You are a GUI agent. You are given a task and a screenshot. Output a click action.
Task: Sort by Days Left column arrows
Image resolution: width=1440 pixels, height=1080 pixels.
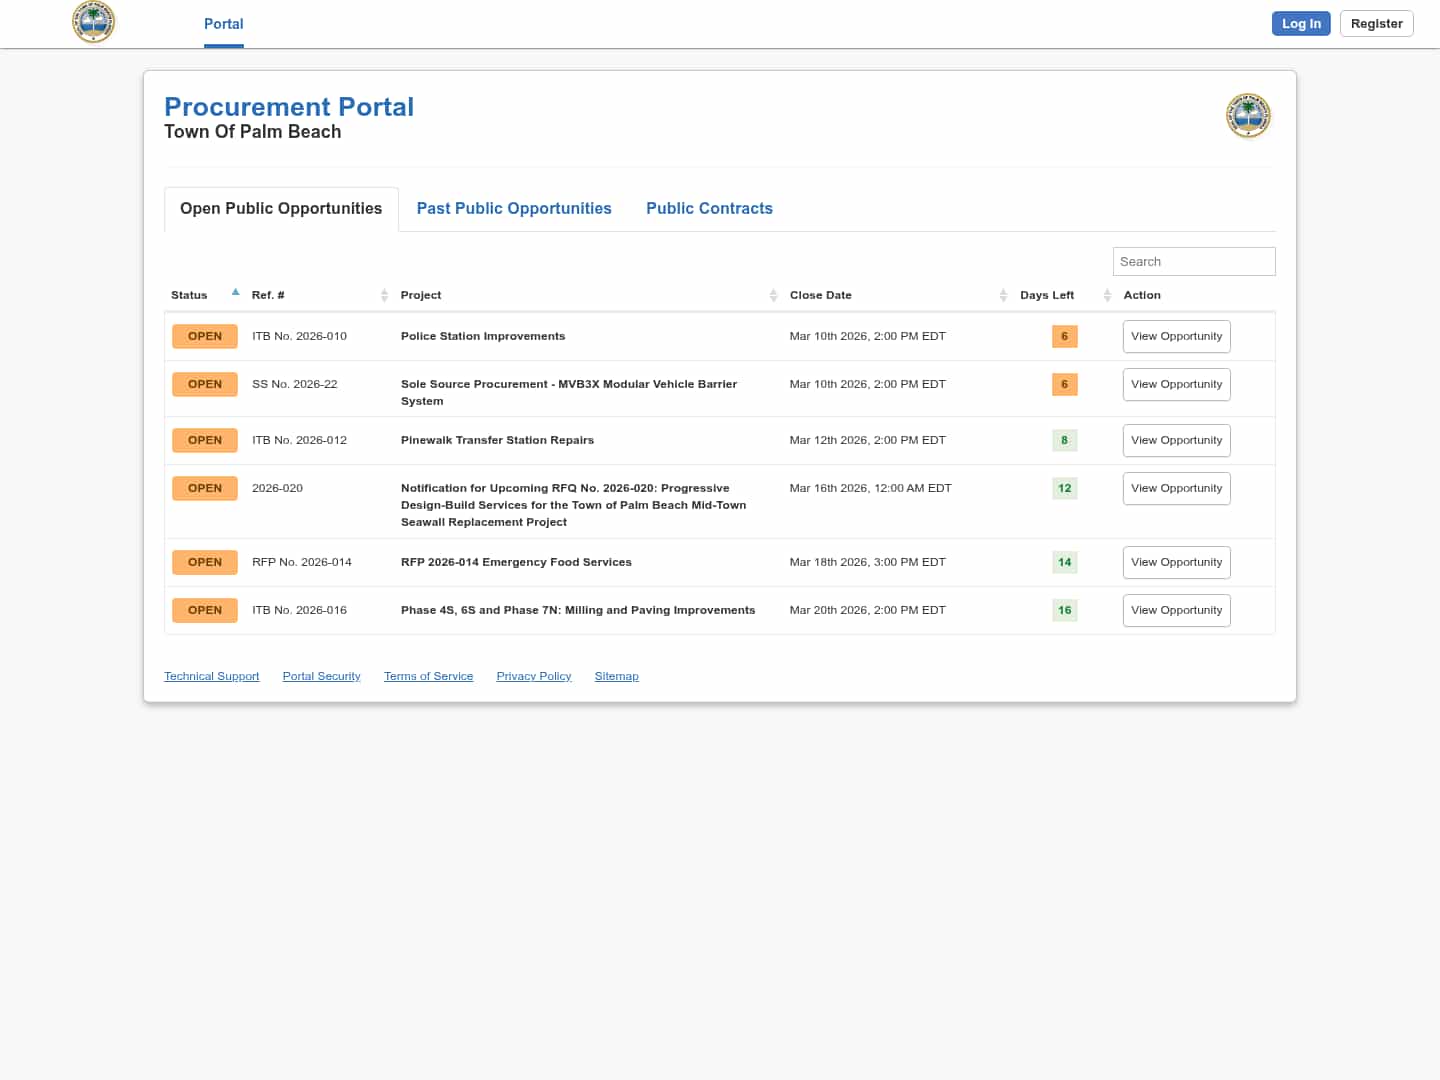pyautogui.click(x=1107, y=295)
